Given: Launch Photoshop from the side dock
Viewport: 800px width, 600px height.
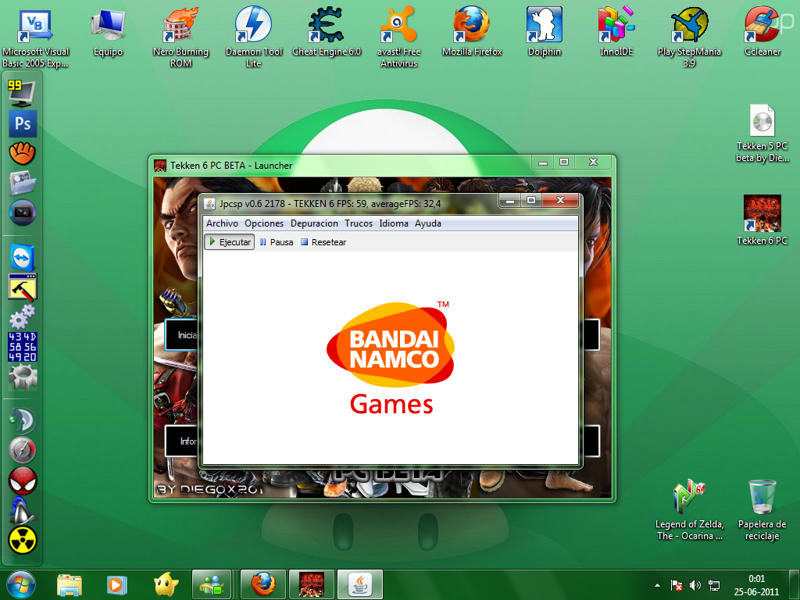Looking at the screenshot, I should 22,123.
